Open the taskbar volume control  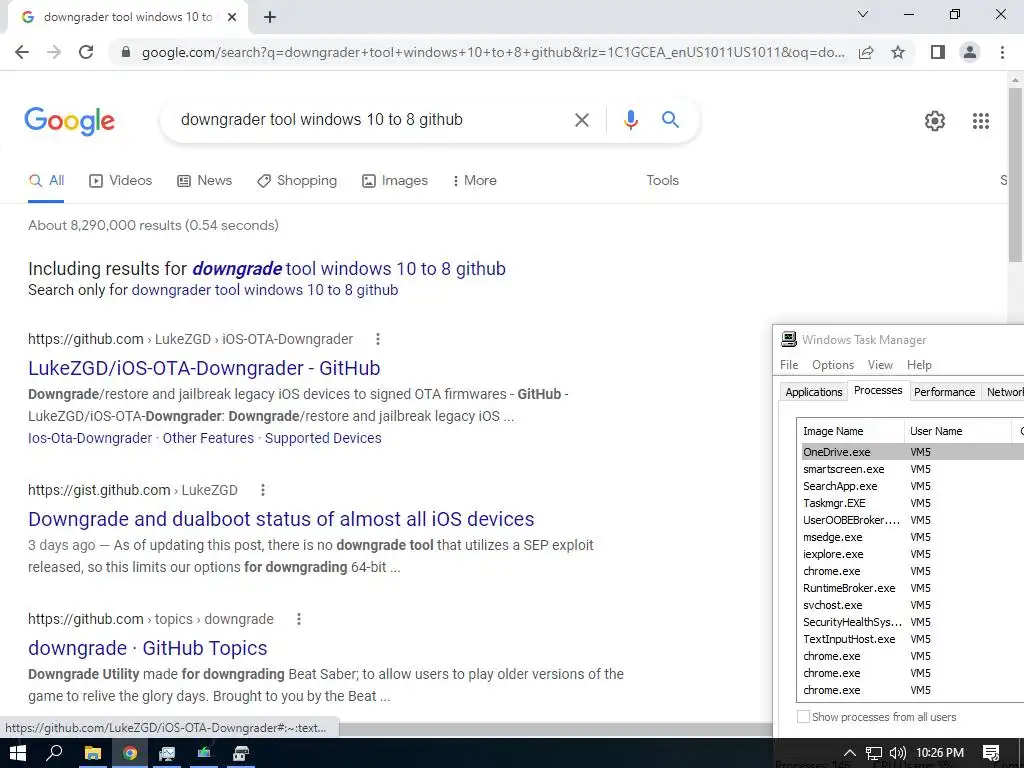click(x=898, y=753)
